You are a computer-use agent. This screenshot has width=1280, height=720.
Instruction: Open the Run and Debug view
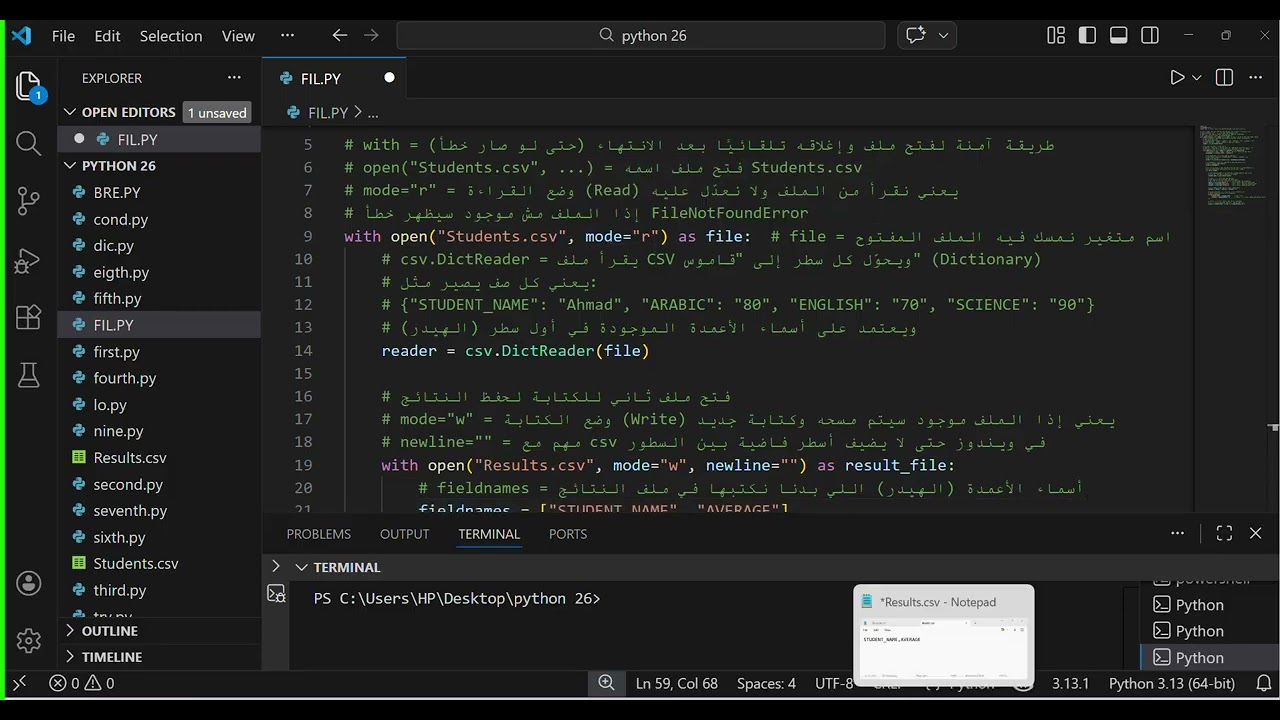pyautogui.click(x=29, y=260)
